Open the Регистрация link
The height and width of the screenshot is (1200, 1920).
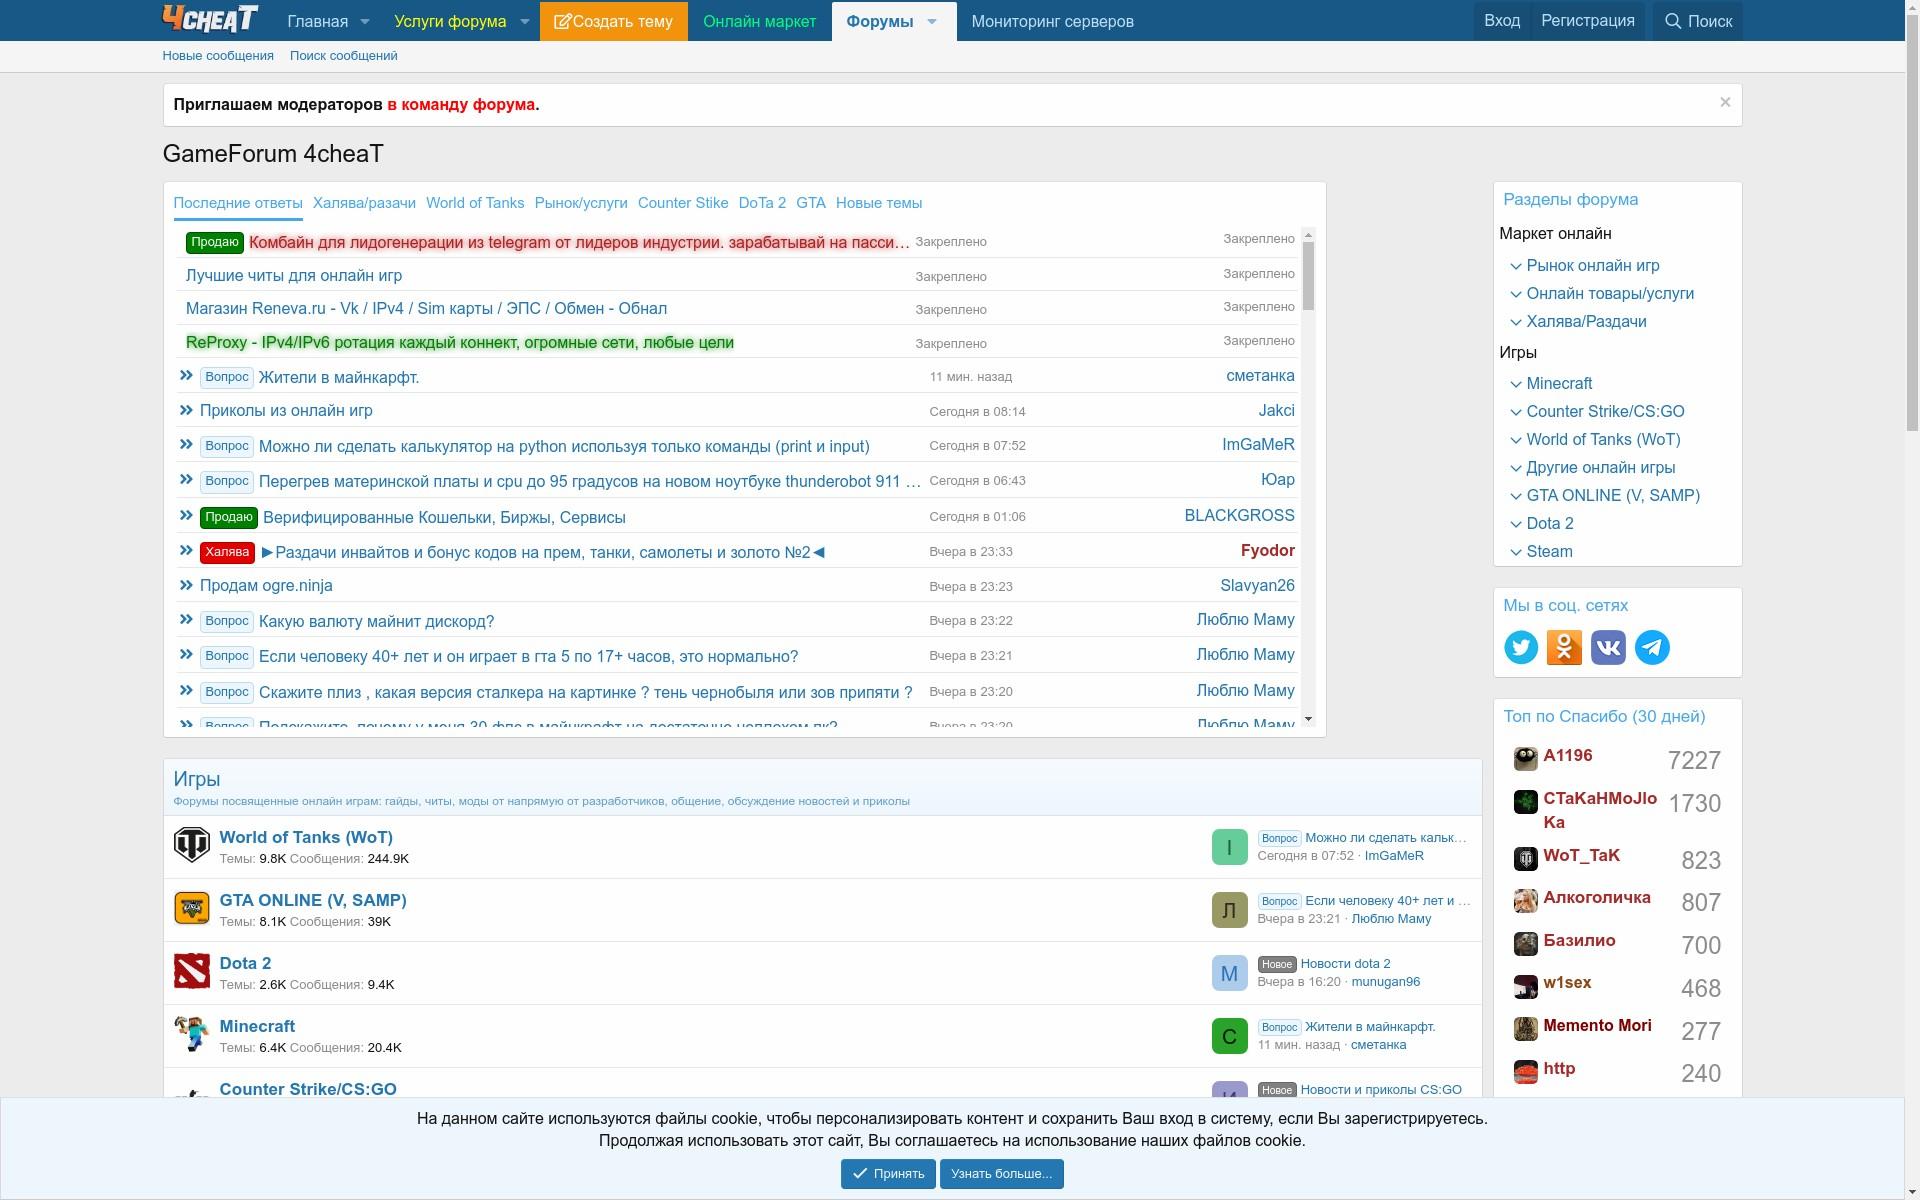click(1587, 21)
